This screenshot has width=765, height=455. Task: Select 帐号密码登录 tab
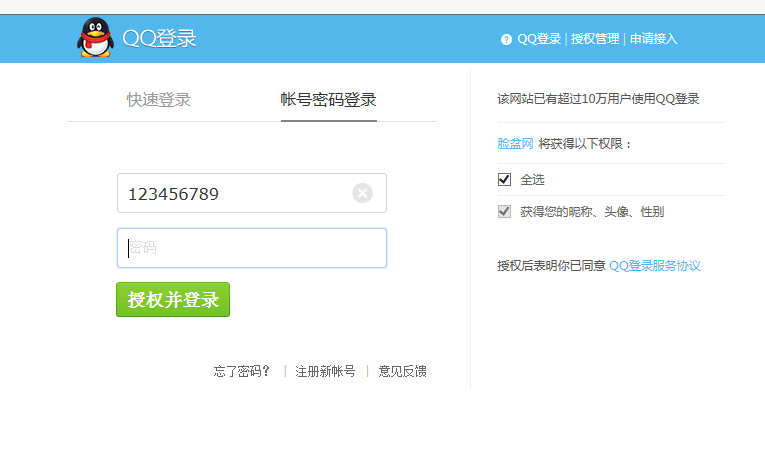pyautogui.click(x=328, y=99)
